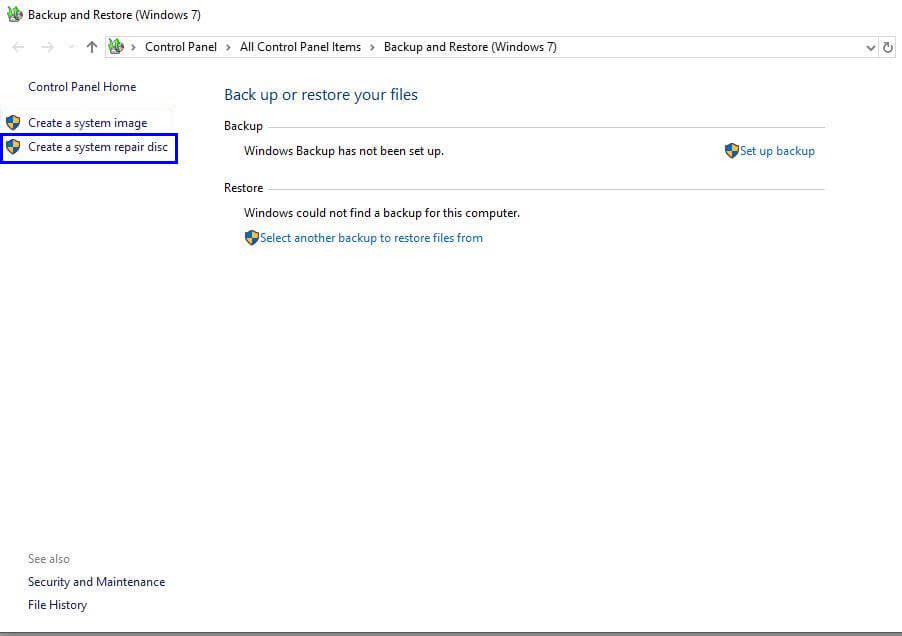Open the address bar history dropdown
The width and height of the screenshot is (902, 636).
[x=870, y=48]
